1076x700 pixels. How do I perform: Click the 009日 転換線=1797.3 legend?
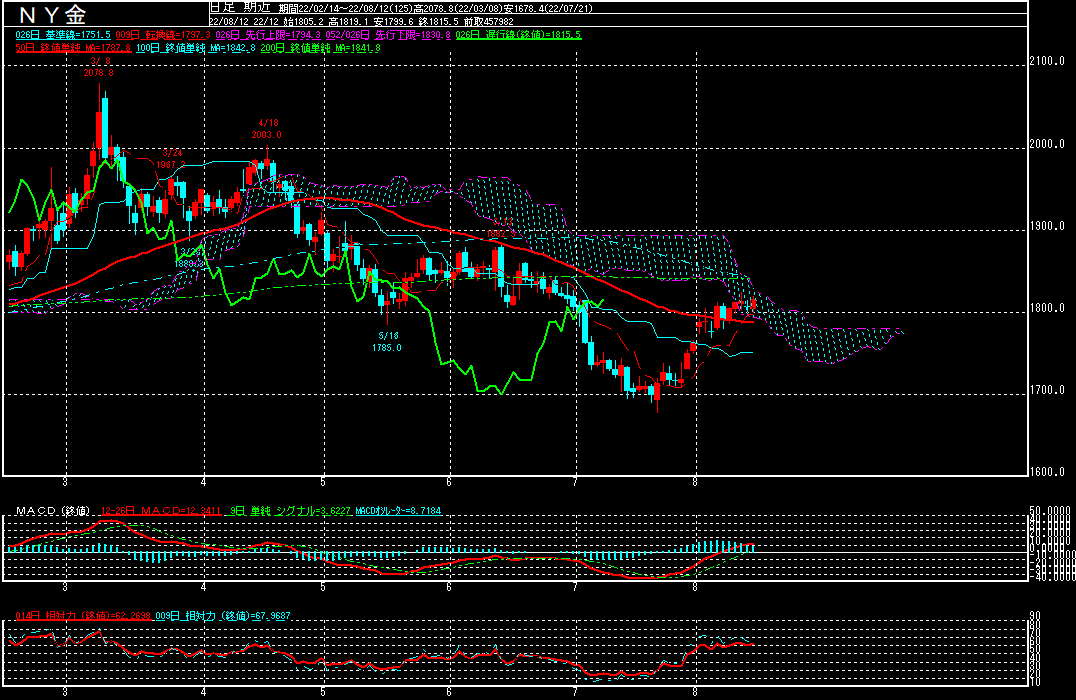point(163,35)
